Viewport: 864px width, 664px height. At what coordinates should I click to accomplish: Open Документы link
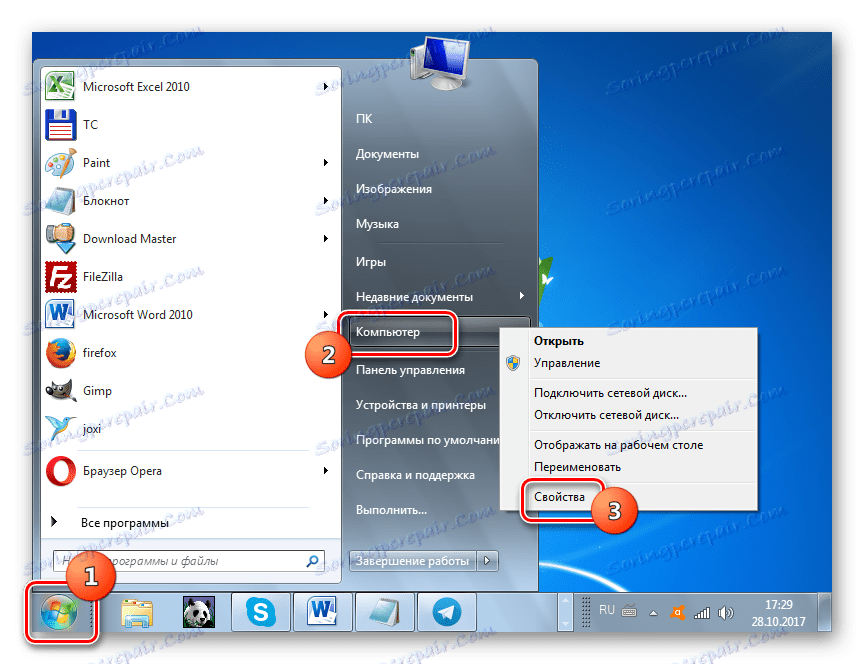click(x=387, y=154)
